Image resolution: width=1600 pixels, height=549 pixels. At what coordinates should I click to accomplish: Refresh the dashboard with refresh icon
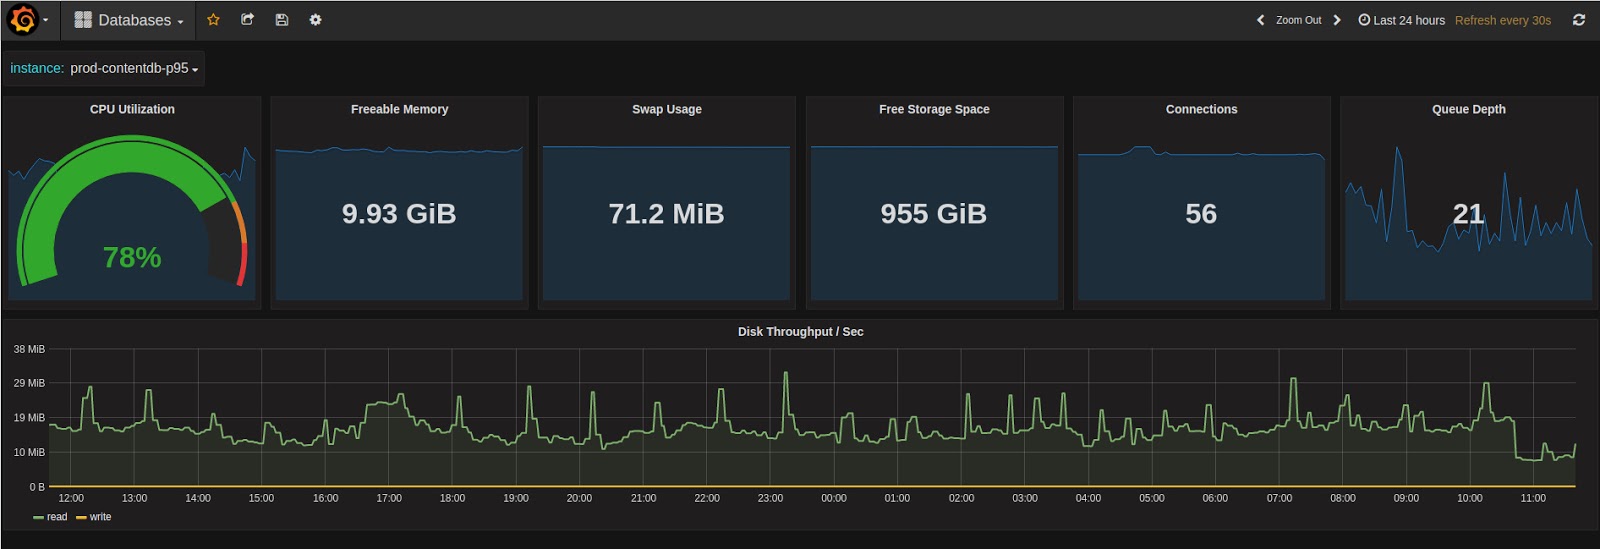[1579, 20]
